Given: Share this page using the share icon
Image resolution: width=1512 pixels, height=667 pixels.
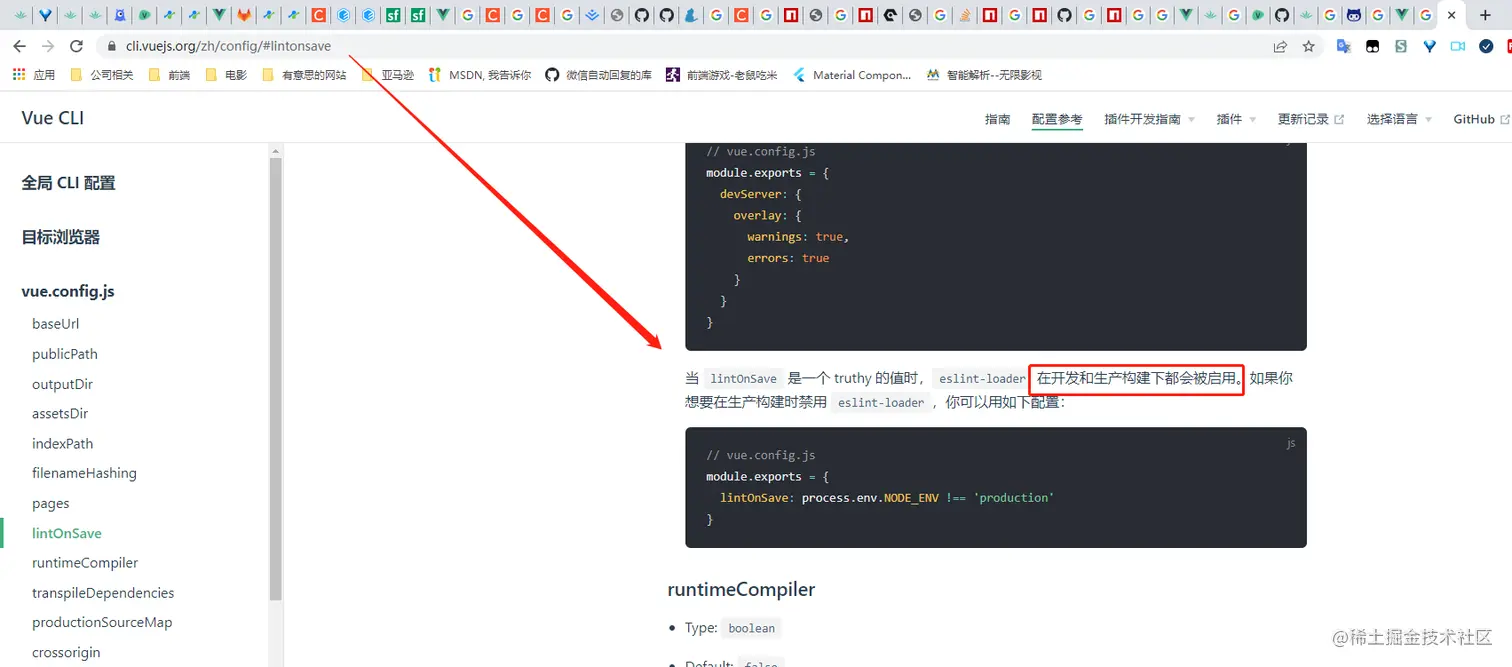Looking at the screenshot, I should coord(1280,46).
